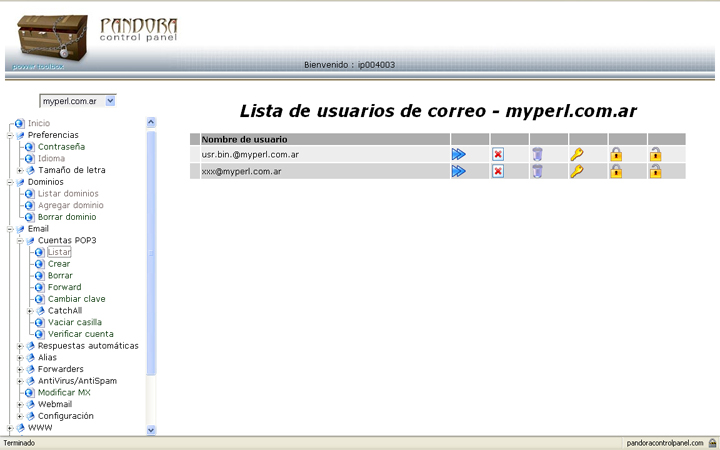
Task: Click the trash can icon for usr.bin.@myperl.com.ar
Action: point(537,154)
